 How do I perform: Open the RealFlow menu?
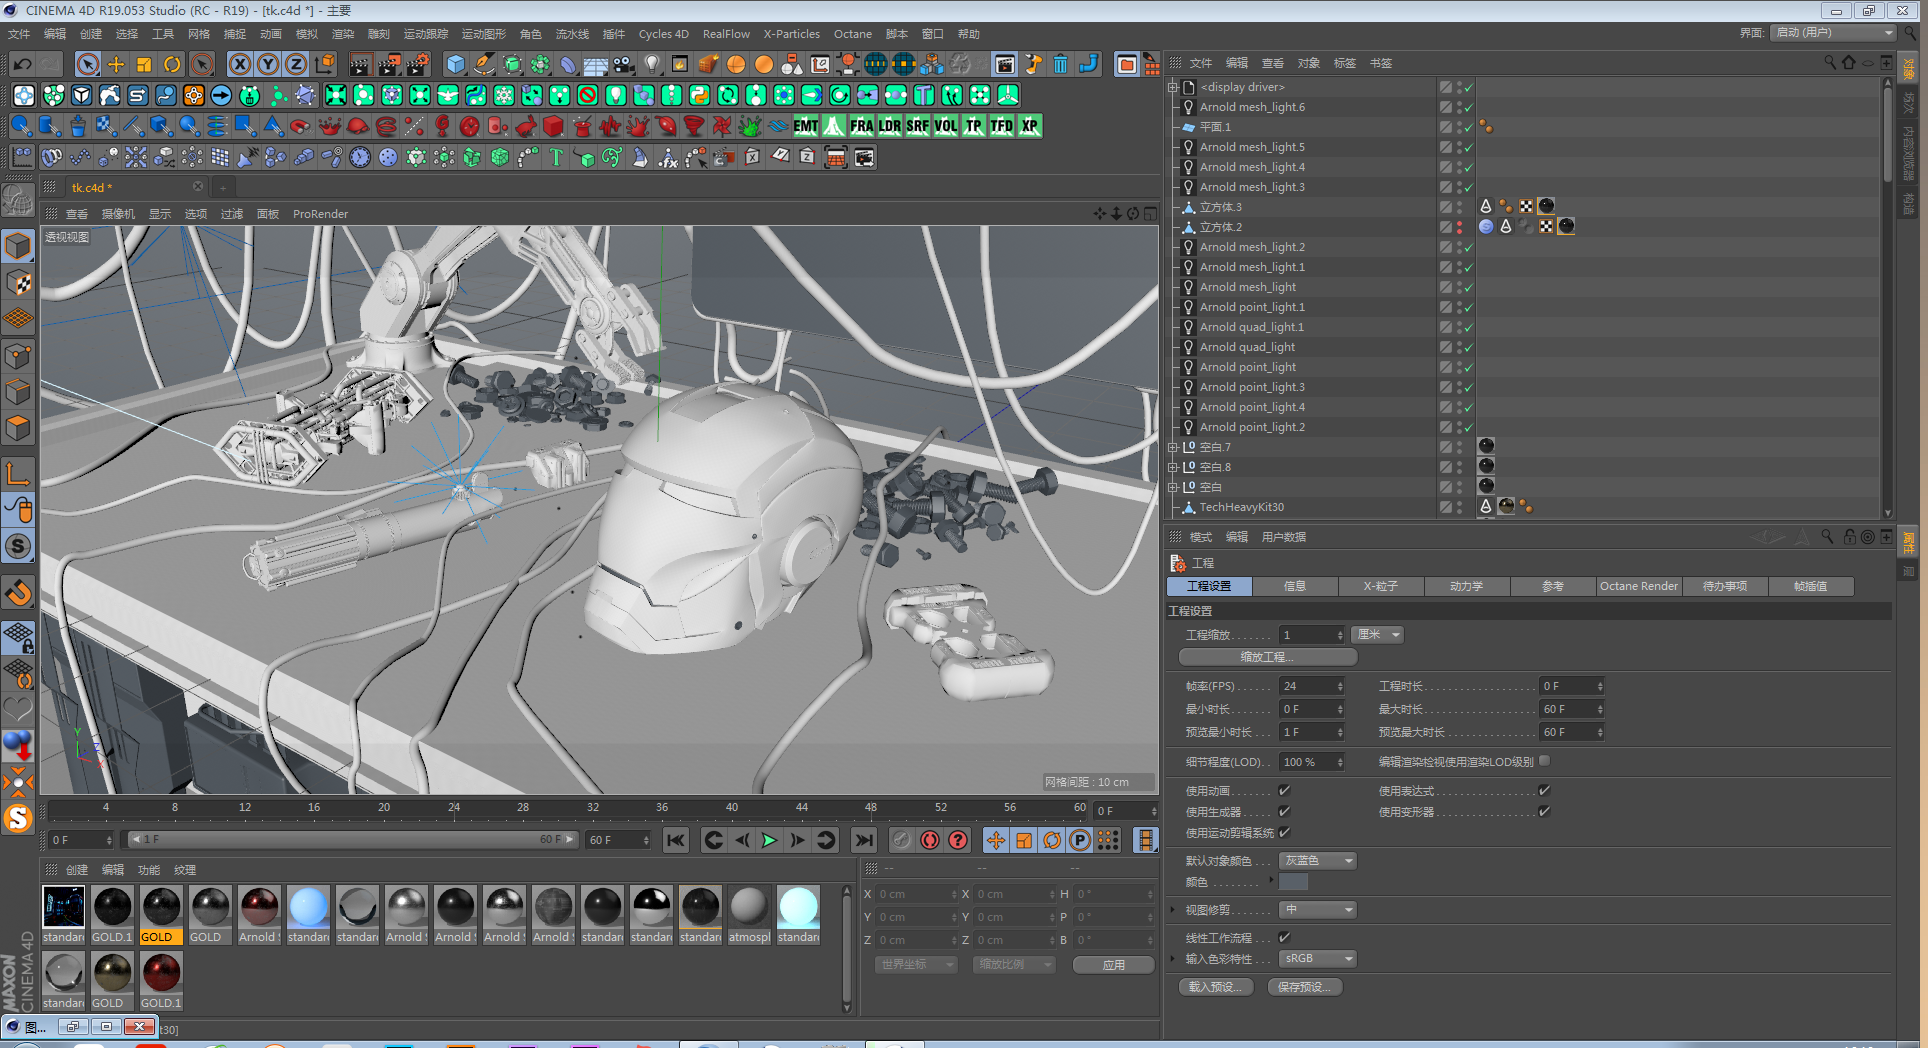pos(726,34)
